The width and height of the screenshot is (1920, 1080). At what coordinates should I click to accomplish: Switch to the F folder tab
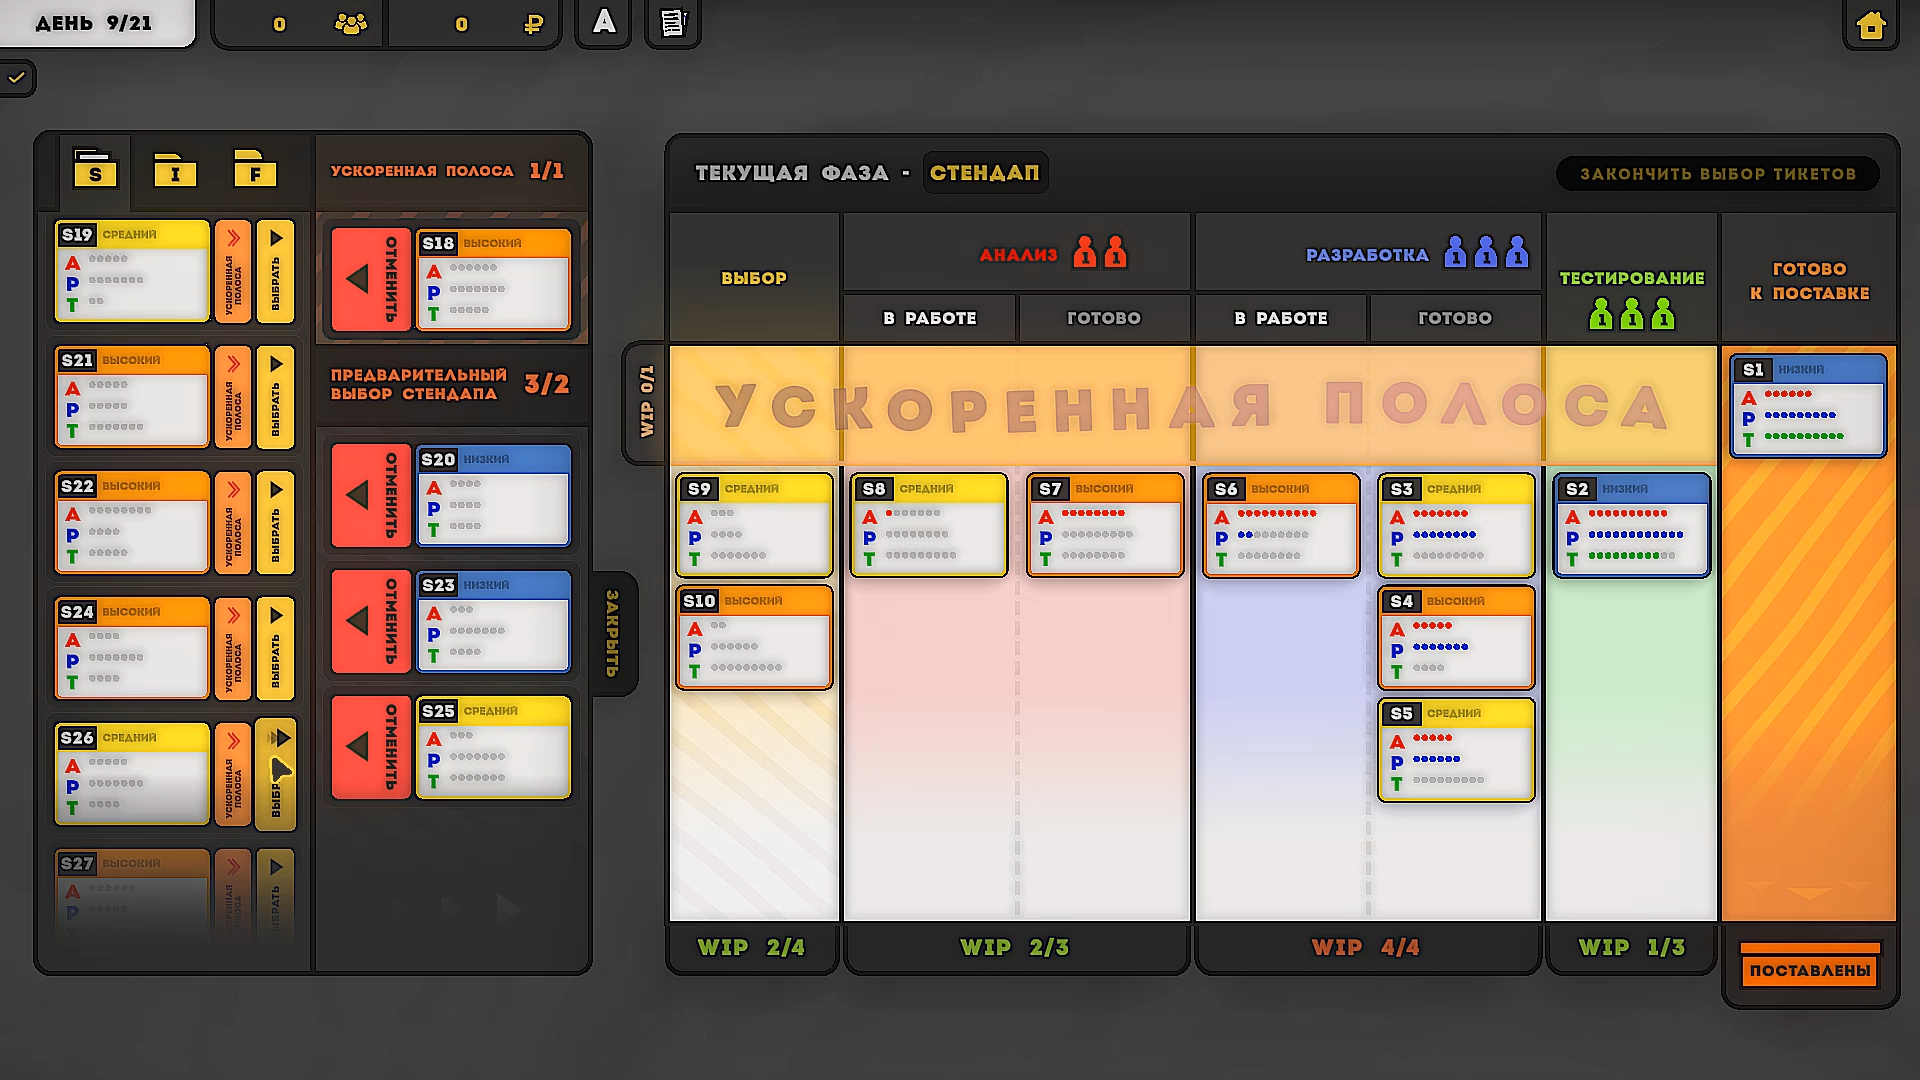coord(255,170)
